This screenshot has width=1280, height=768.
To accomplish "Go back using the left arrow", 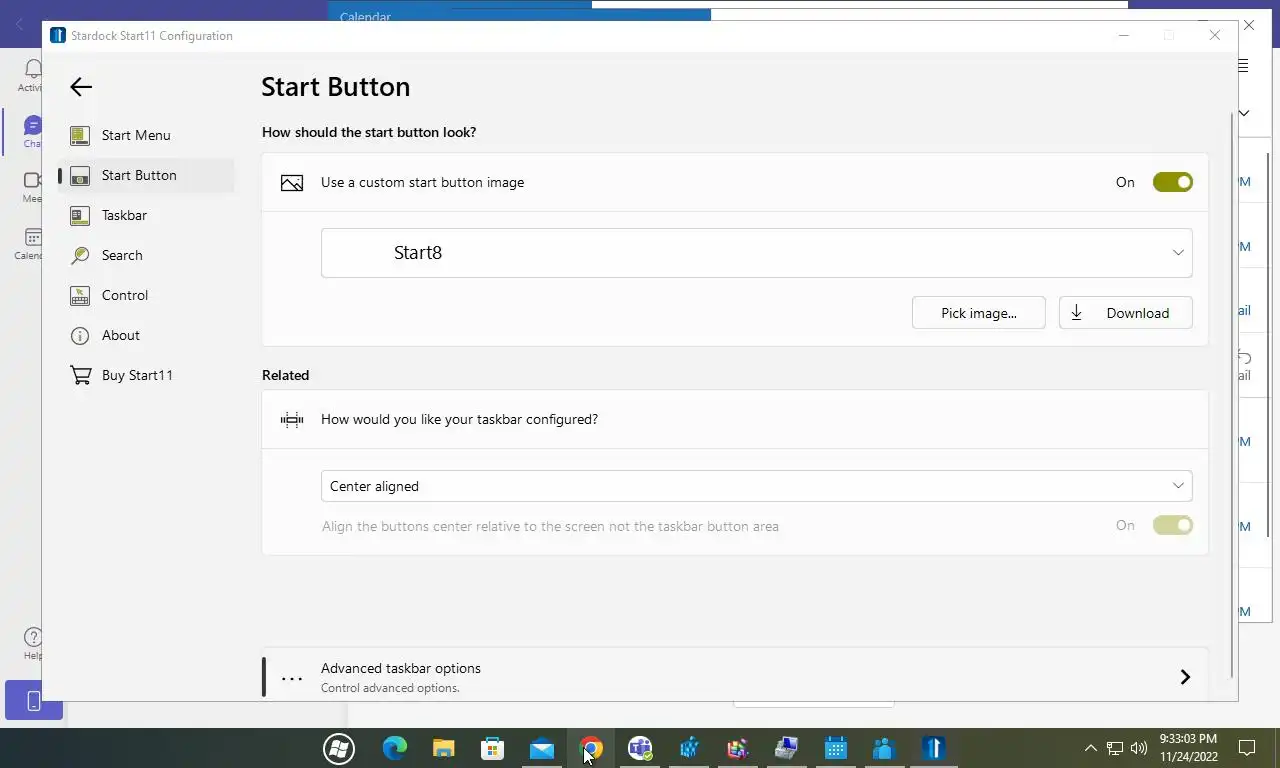I will 81,87.
